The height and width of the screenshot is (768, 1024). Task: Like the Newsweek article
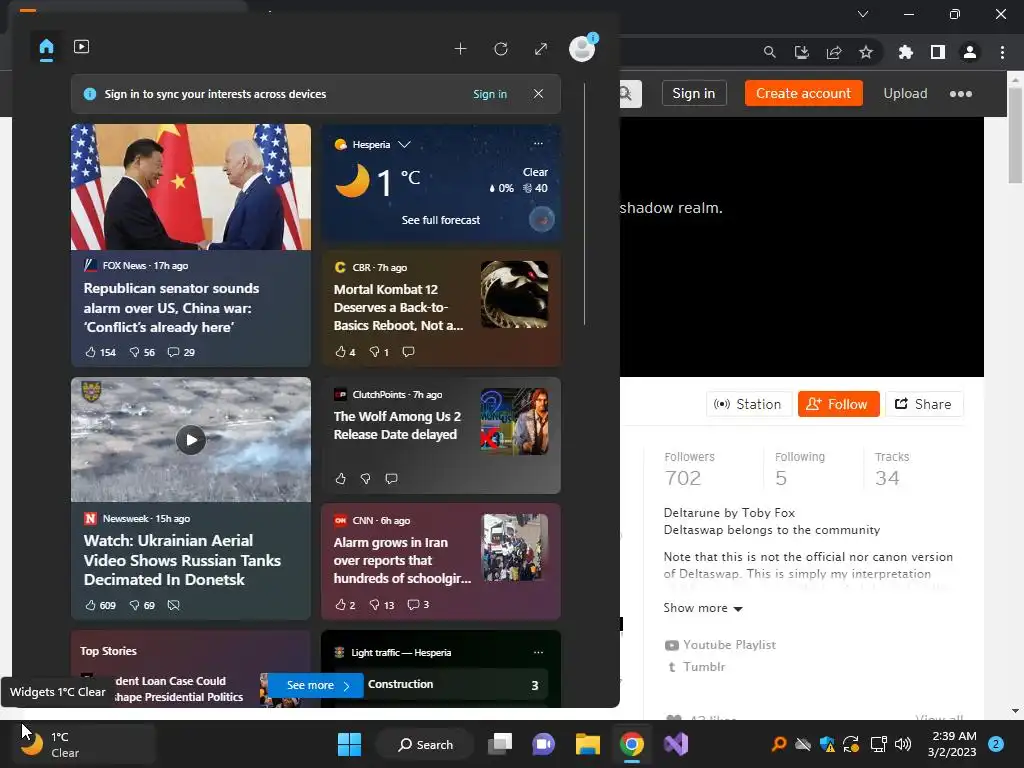100,605
